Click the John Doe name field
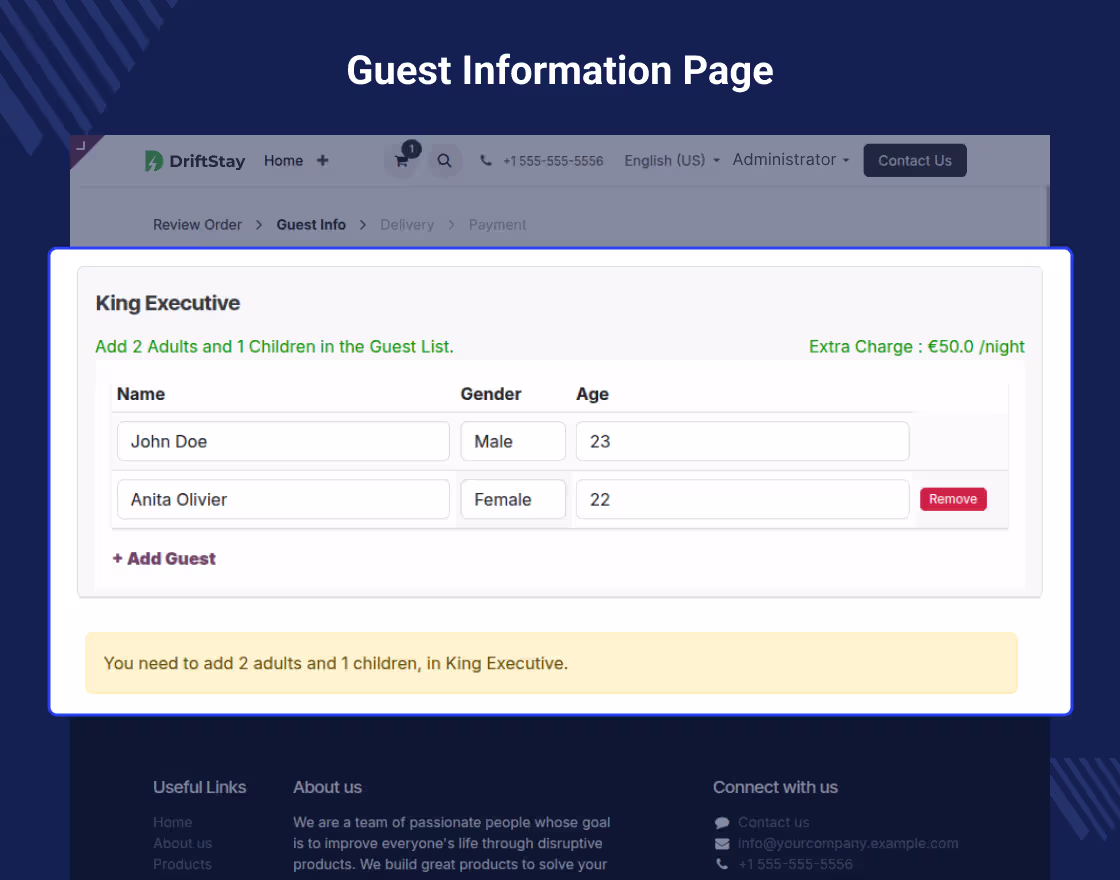The width and height of the screenshot is (1120, 880). pyautogui.click(x=284, y=441)
